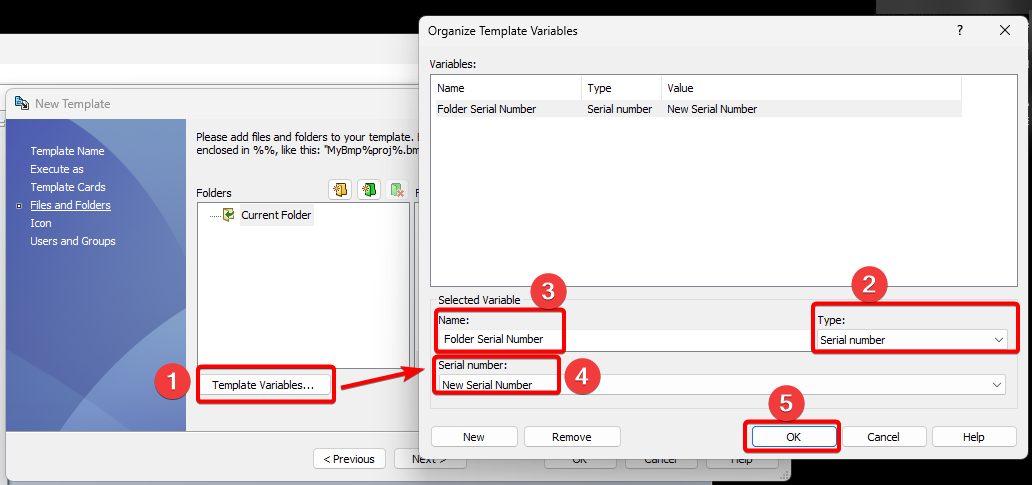
Task: Click the Value column header in Variables list
Action: point(811,88)
